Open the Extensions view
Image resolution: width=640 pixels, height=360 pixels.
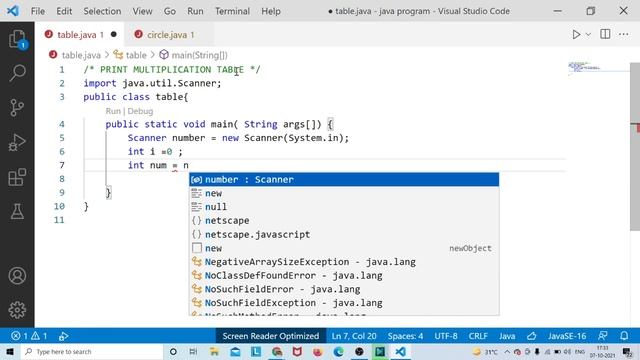pyautogui.click(x=17, y=177)
